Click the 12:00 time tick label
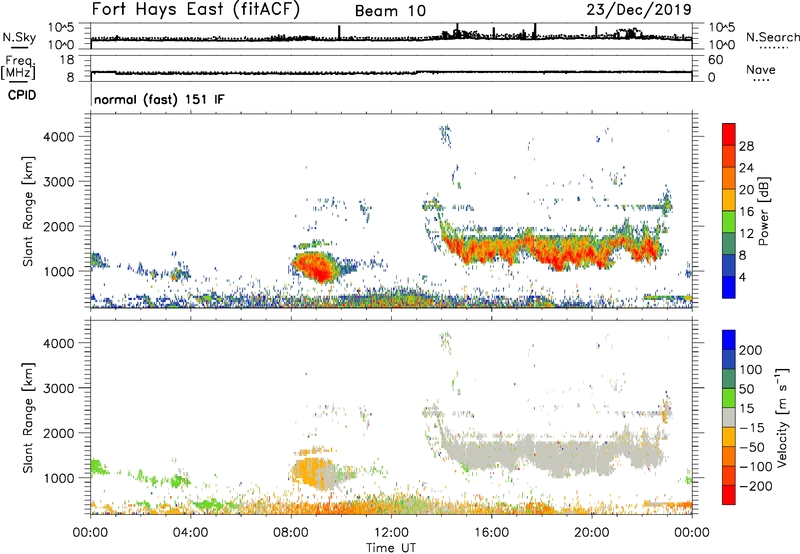The image size is (800, 554). [x=391, y=533]
